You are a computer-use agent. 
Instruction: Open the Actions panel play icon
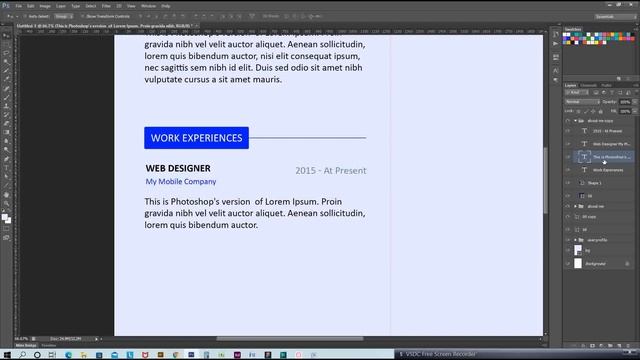pyautogui.click(x=556, y=44)
